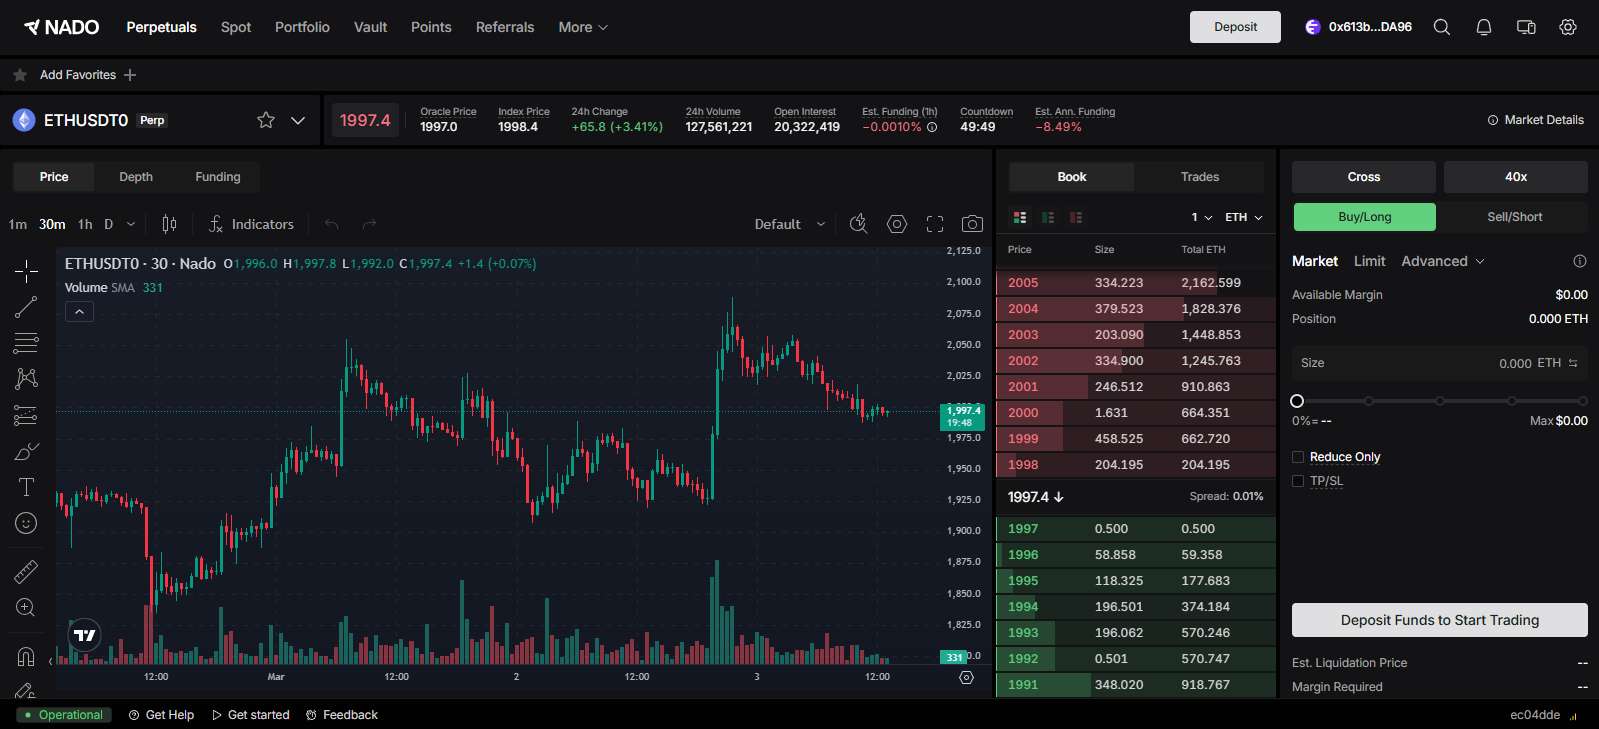The width and height of the screenshot is (1599, 729).
Task: Open the Get Help link
Action: 161,715
